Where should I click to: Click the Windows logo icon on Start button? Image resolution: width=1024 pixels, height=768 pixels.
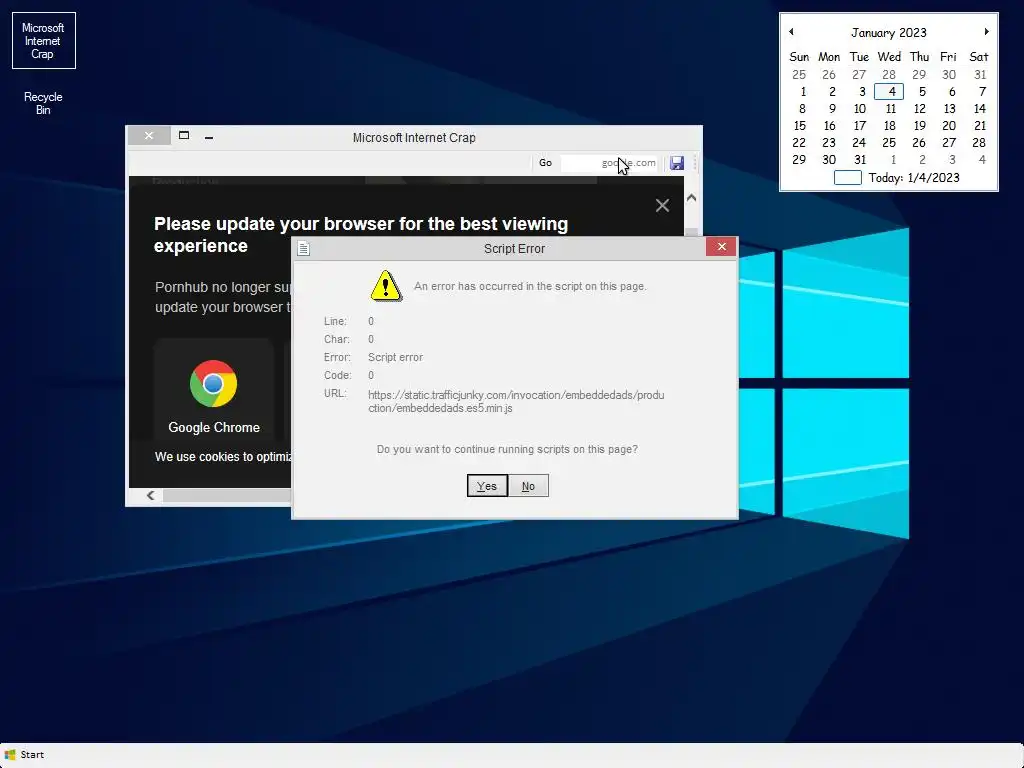pyautogui.click(x=10, y=755)
